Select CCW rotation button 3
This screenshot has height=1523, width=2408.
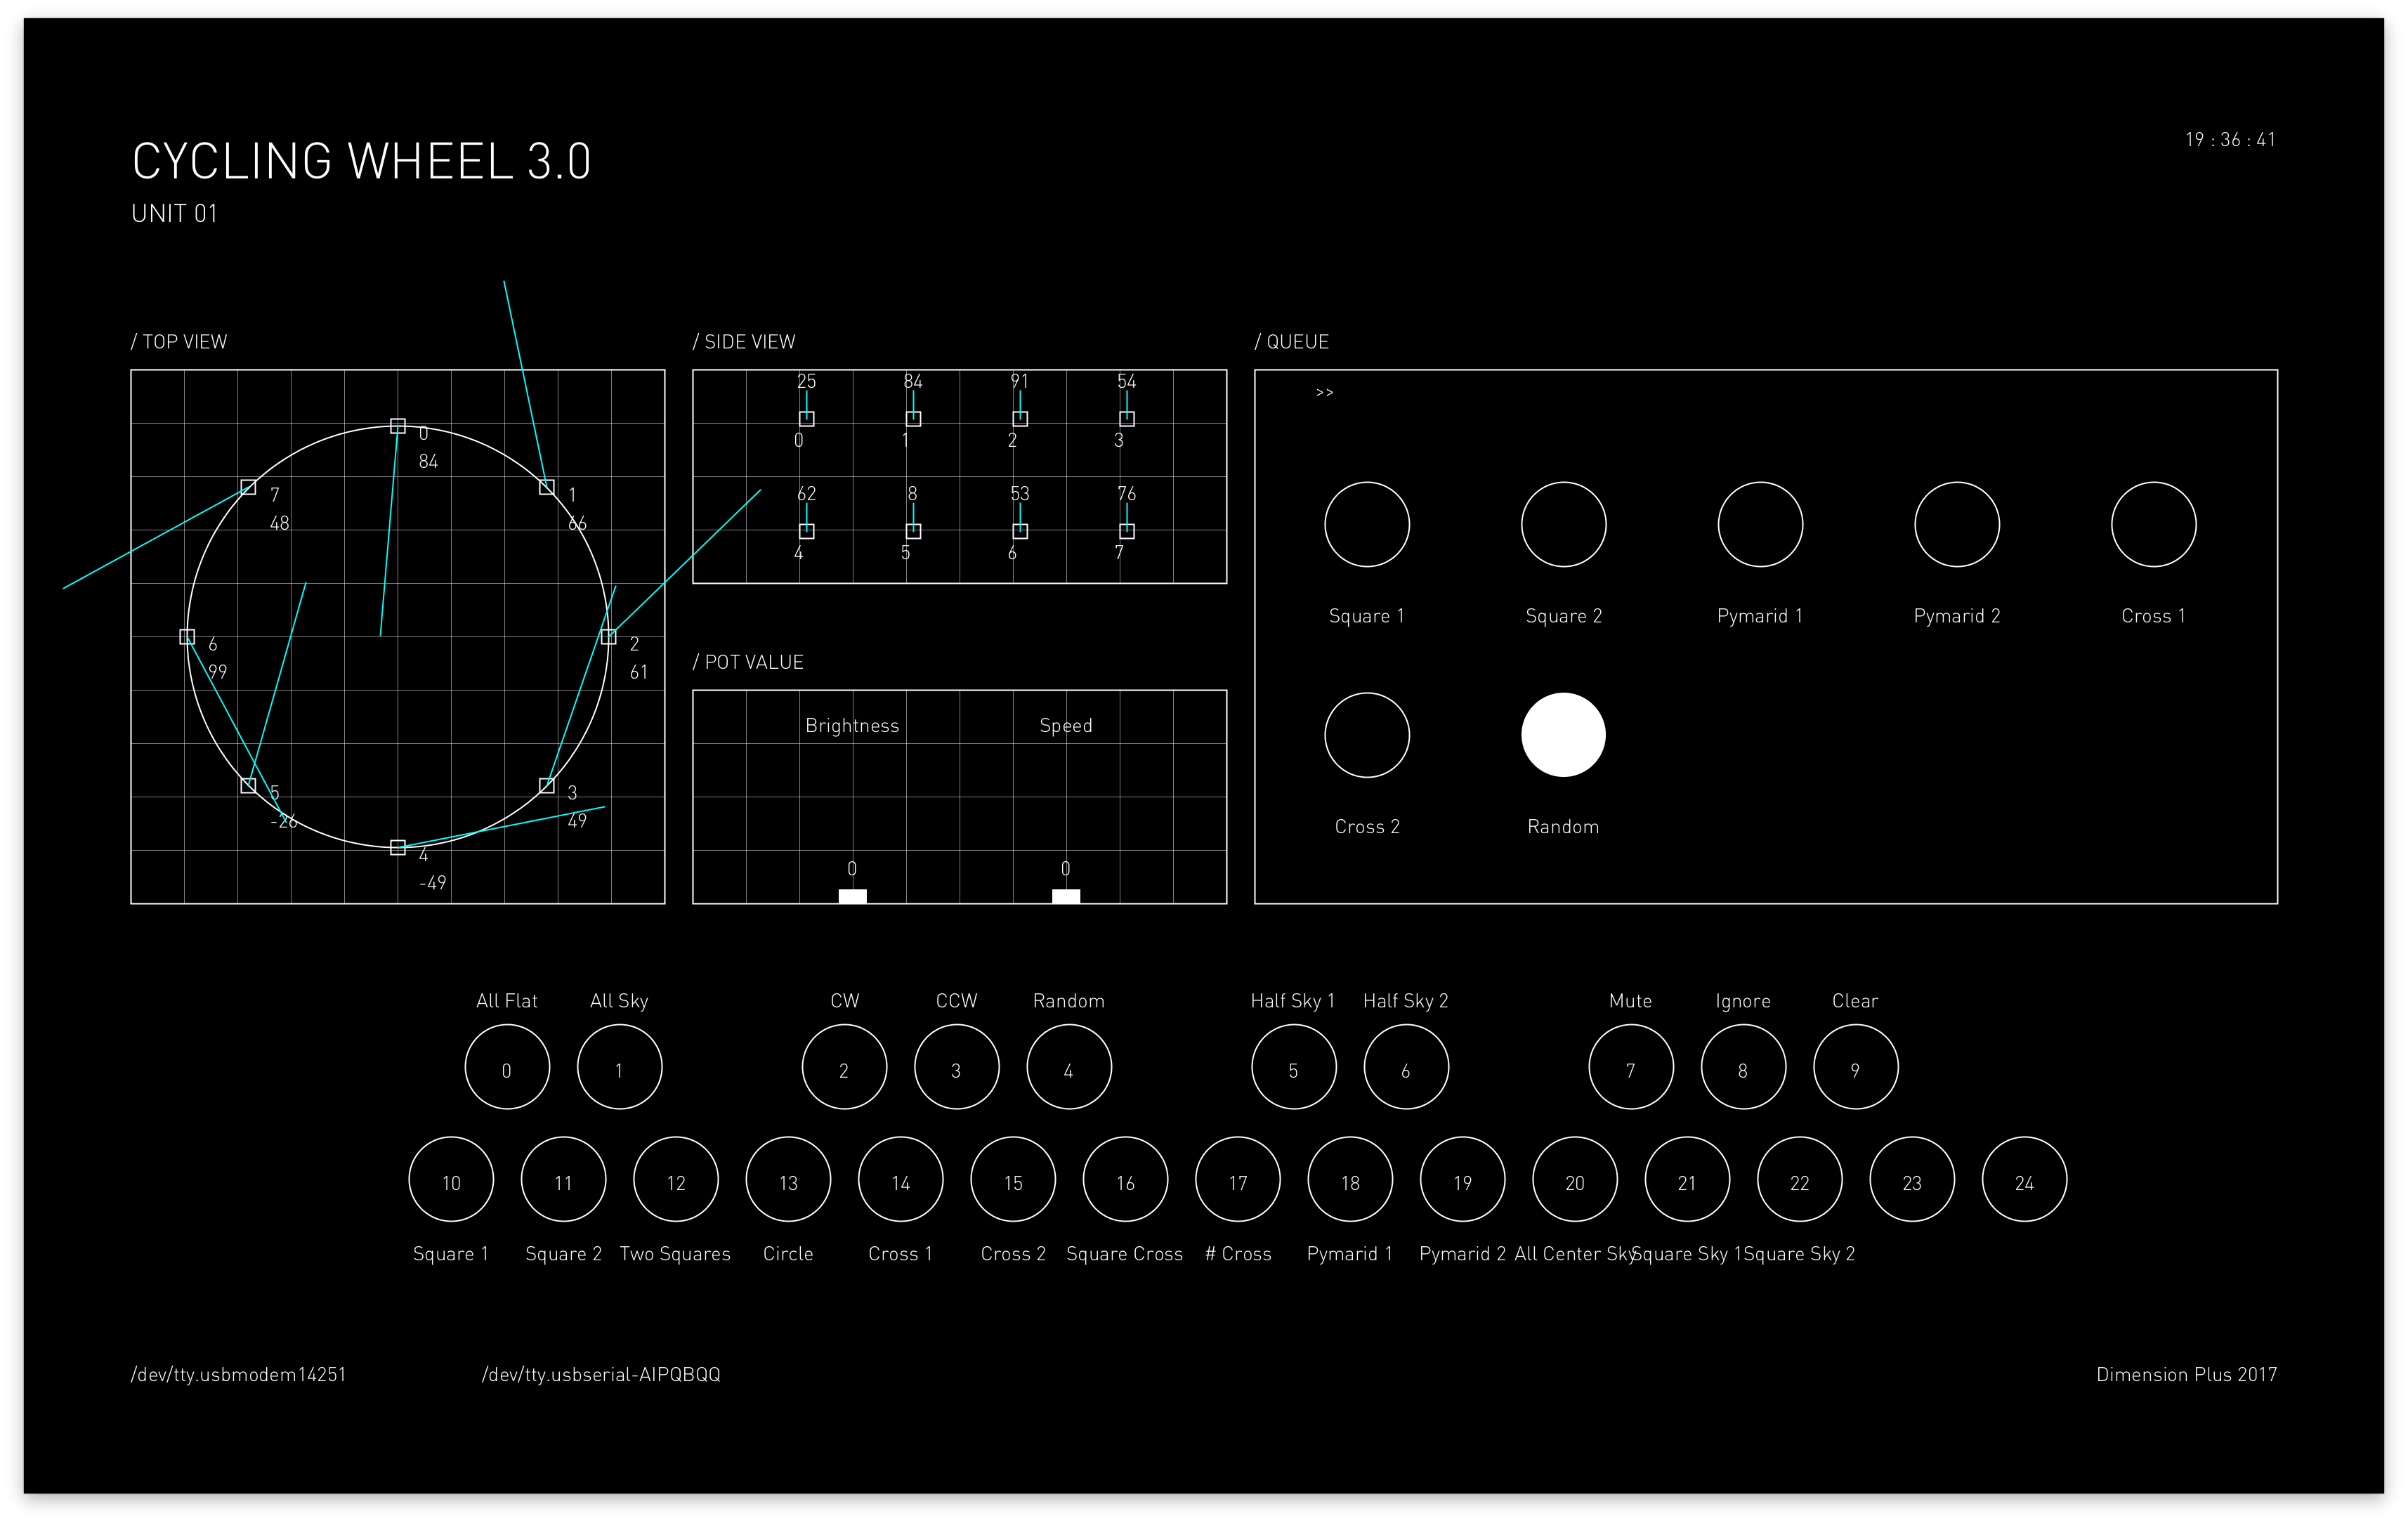pos(956,1067)
